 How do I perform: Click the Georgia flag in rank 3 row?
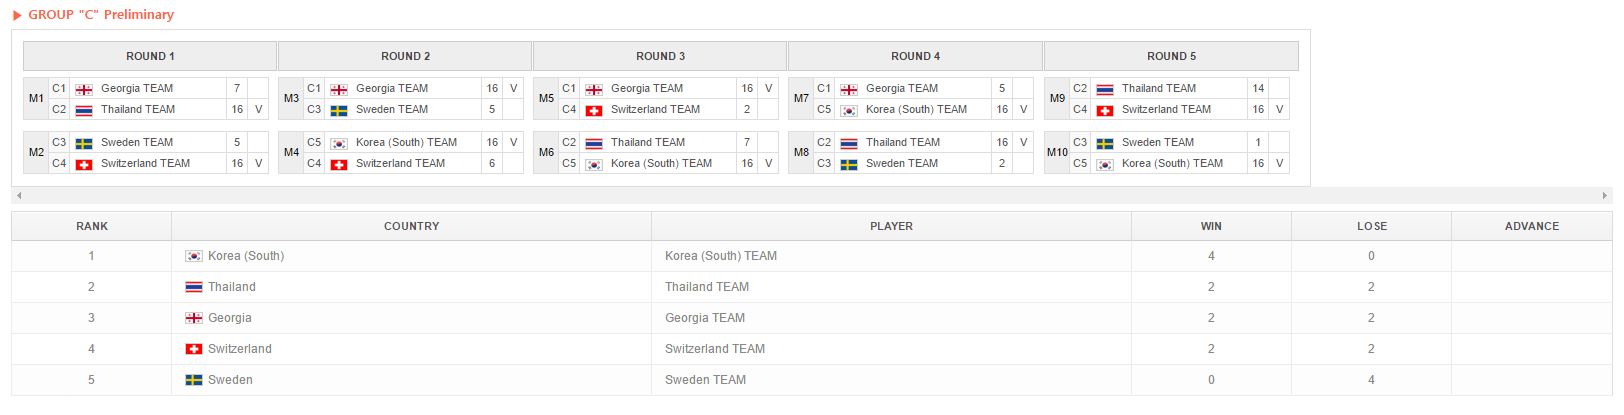click(194, 318)
